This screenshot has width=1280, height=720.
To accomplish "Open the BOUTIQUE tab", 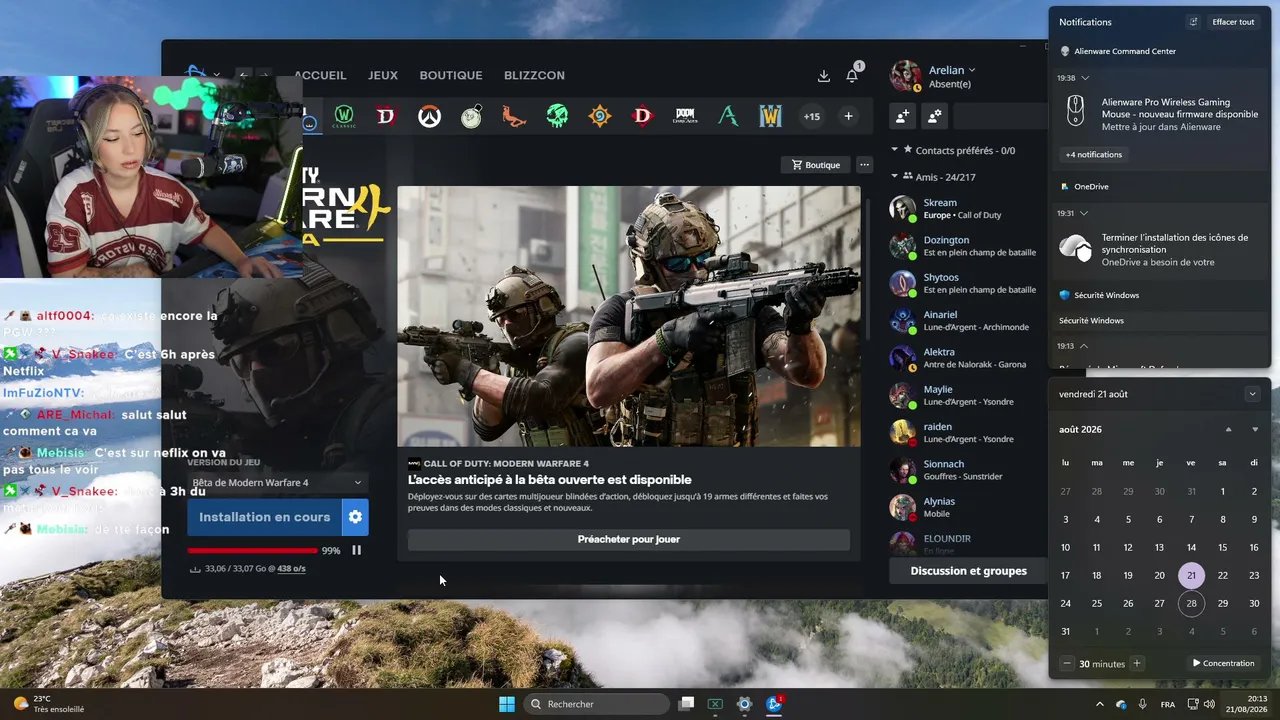I will point(451,75).
